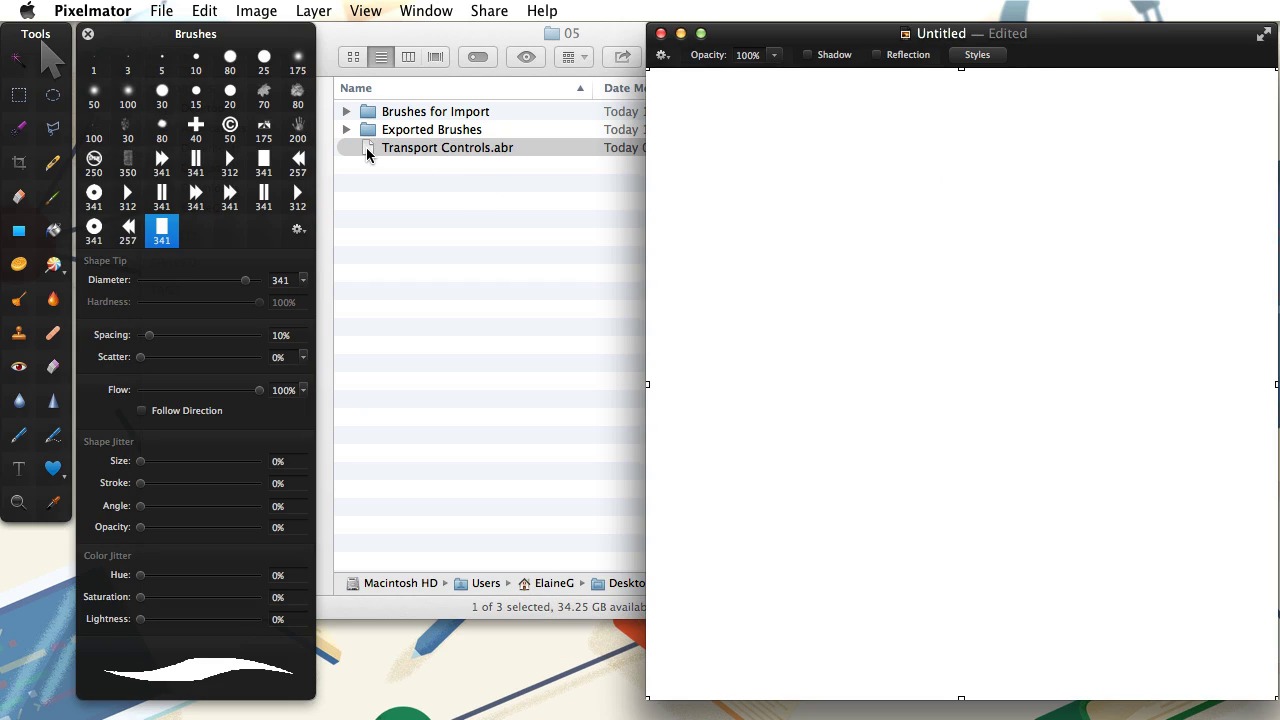
Task: Close the Brushes palette
Action: (88, 34)
